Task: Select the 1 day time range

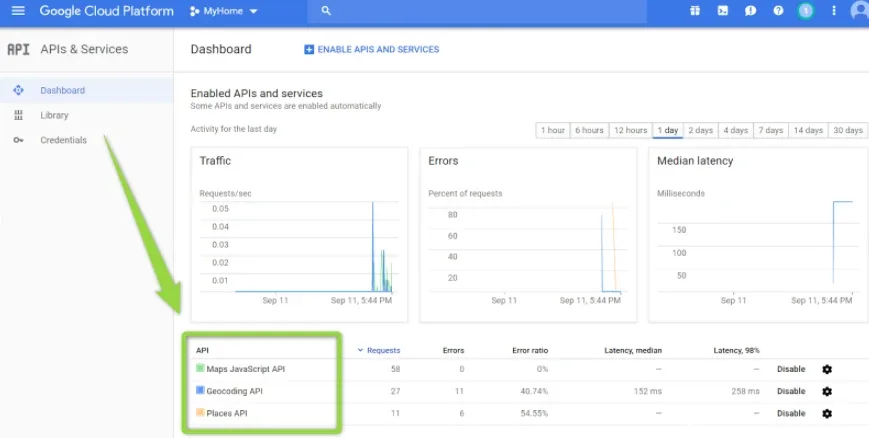Action: pyautogui.click(x=668, y=130)
